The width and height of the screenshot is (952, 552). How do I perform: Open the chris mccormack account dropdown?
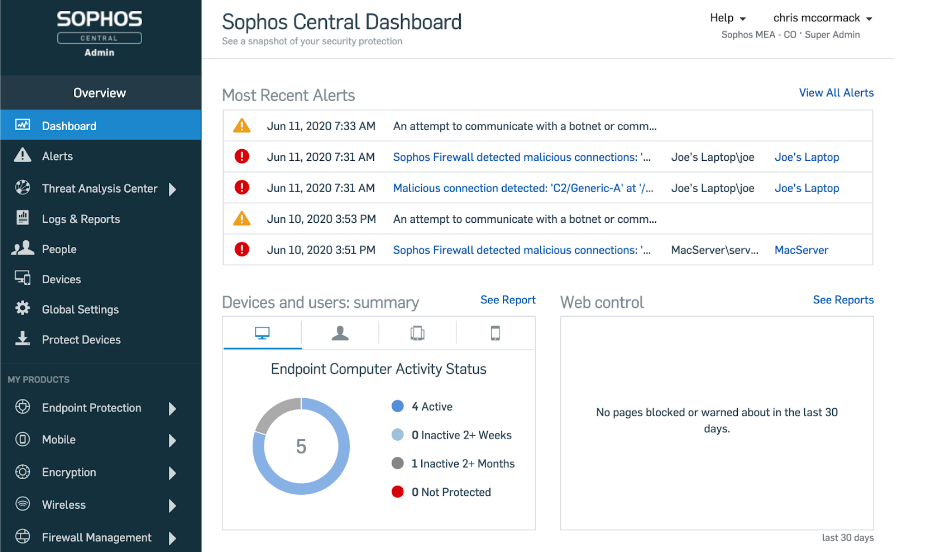point(823,18)
